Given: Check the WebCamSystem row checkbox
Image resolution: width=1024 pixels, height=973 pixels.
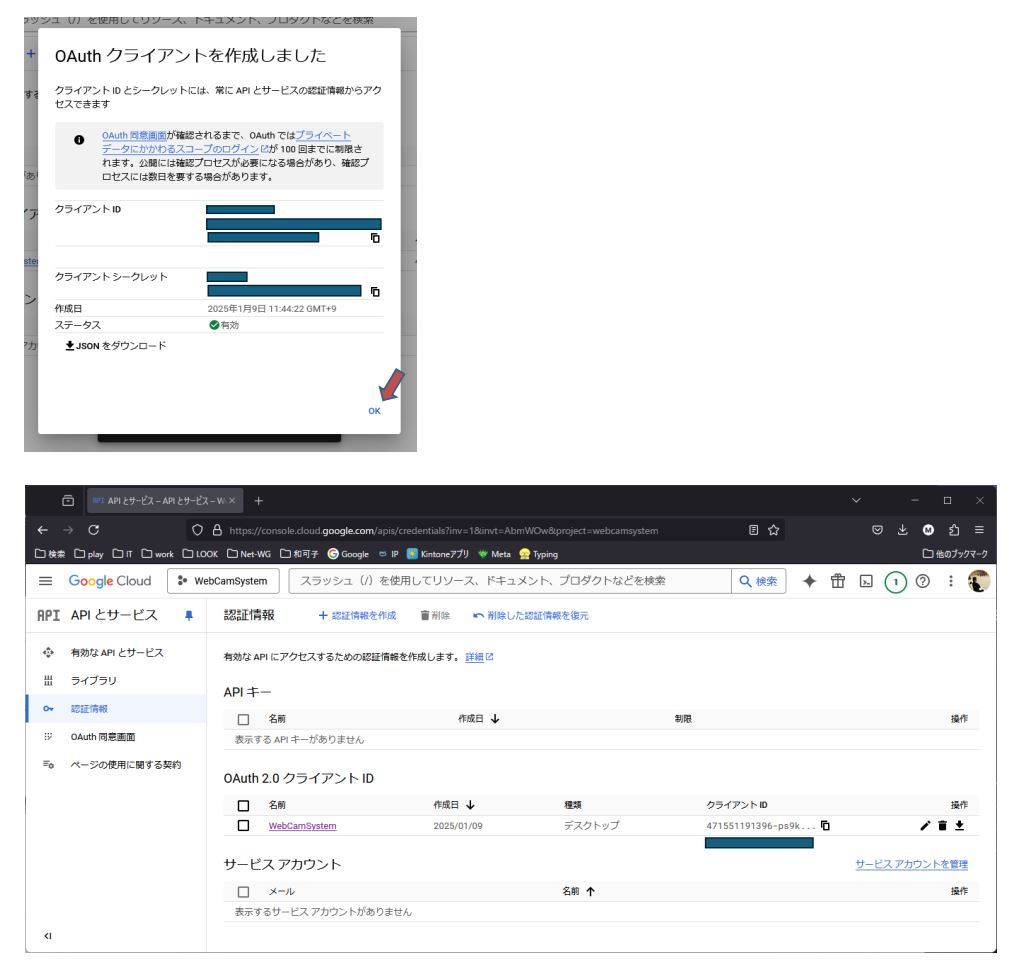Looking at the screenshot, I should 244,825.
